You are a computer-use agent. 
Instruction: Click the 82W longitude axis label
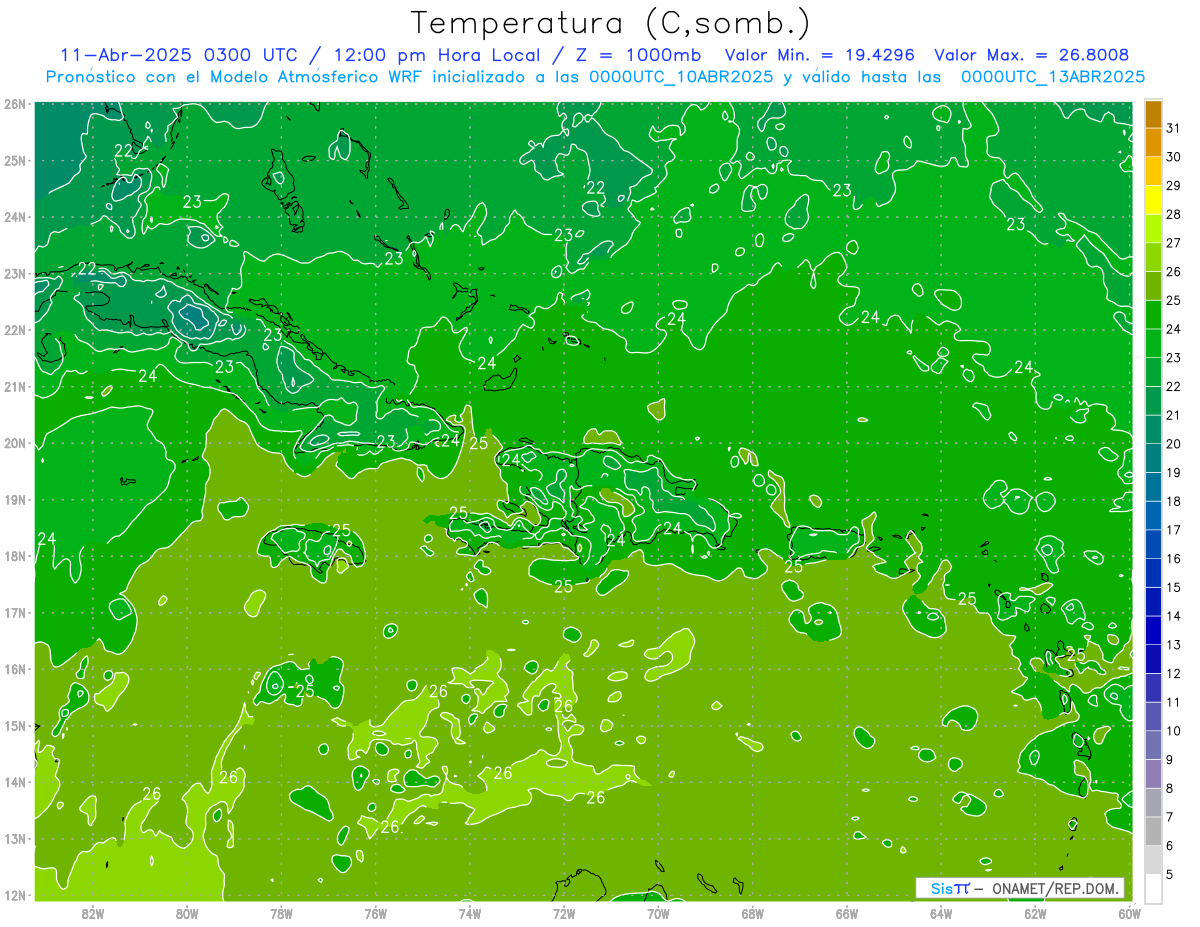click(92, 912)
